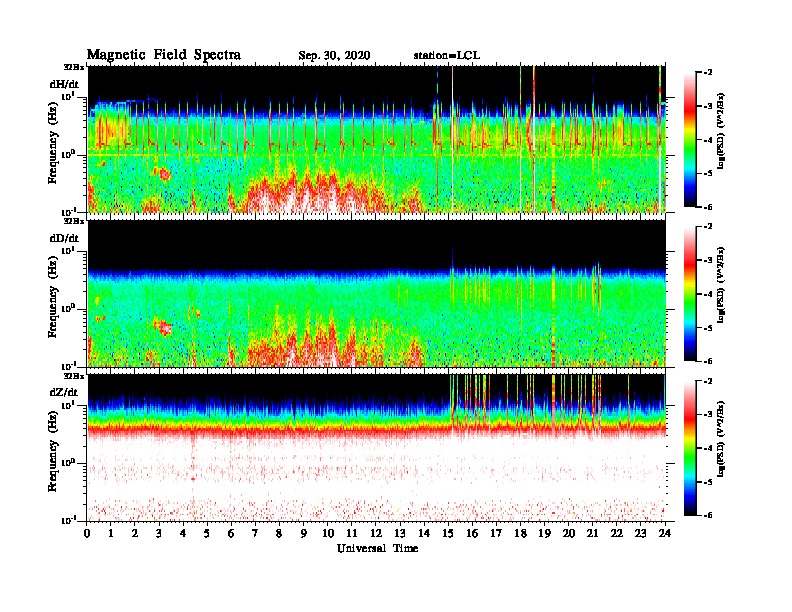The width and height of the screenshot is (792, 612).
Task: Click hour tick label "23" on time axis
Action: point(640,533)
